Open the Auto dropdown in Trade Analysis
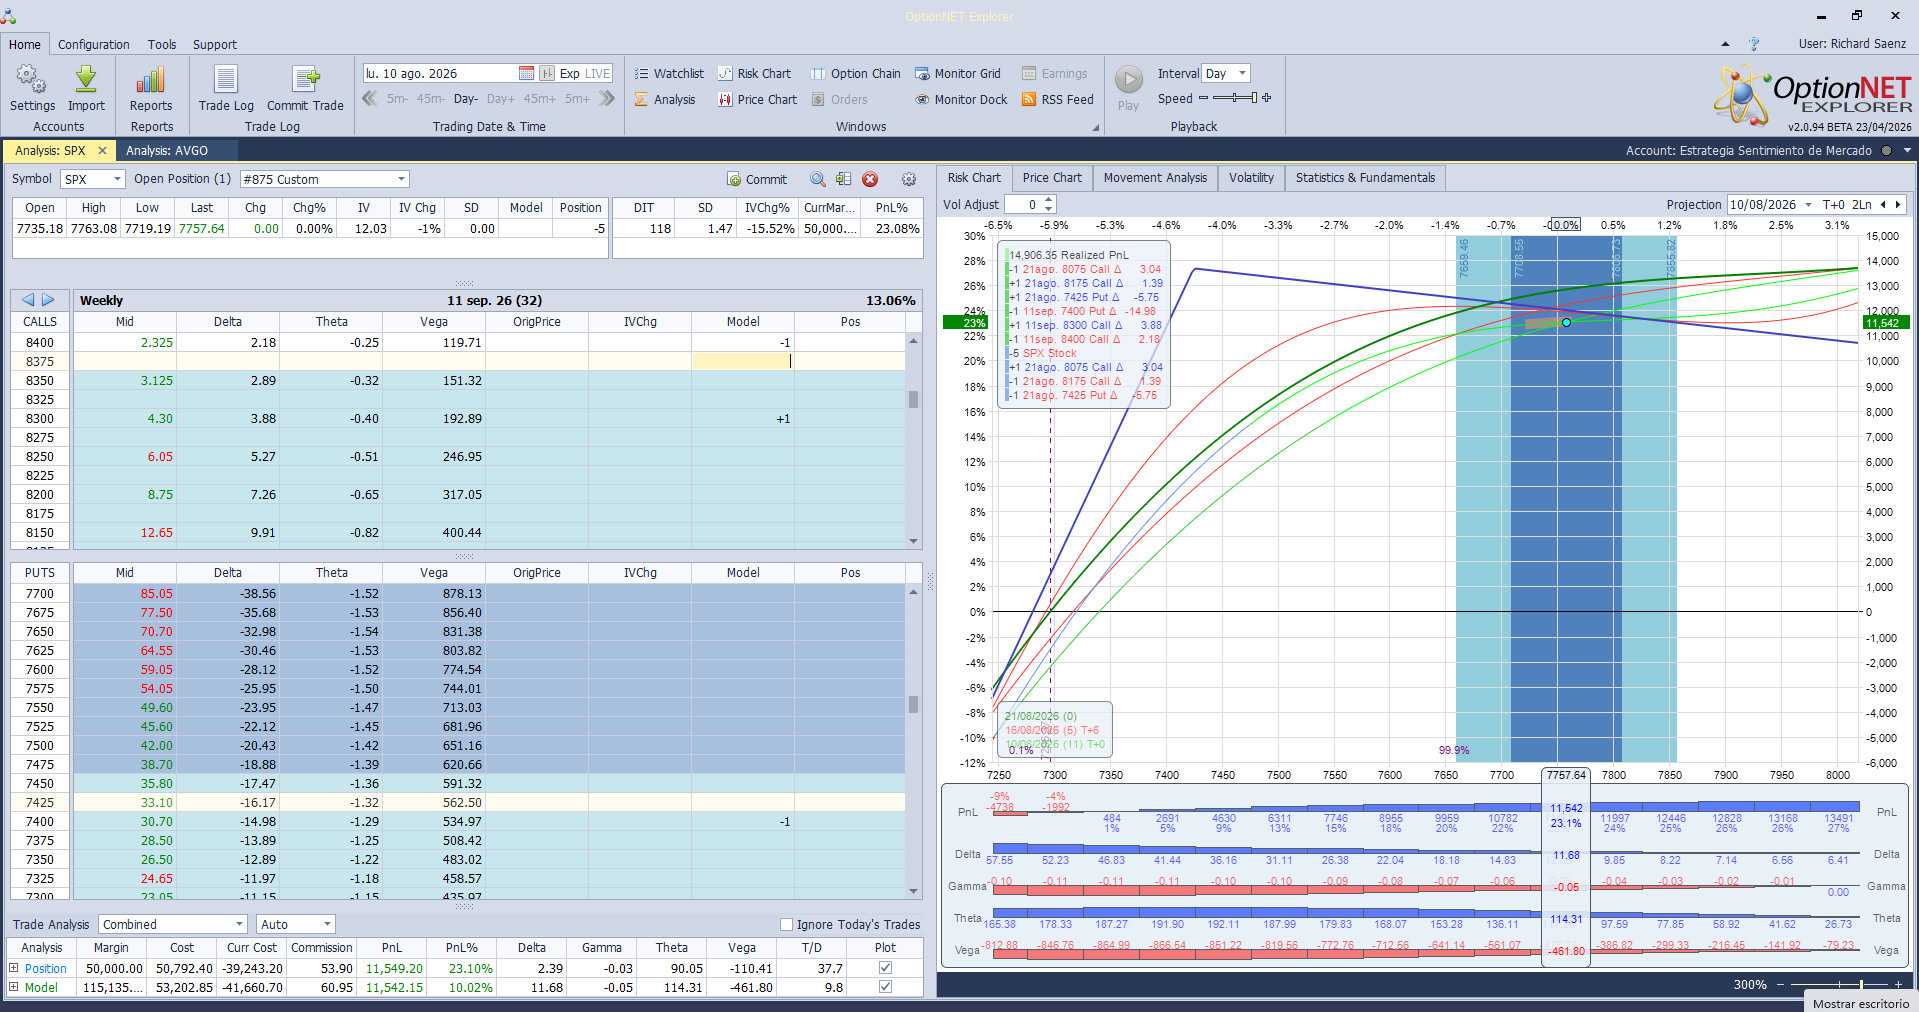Viewport: 1919px width, 1012px height. point(327,924)
